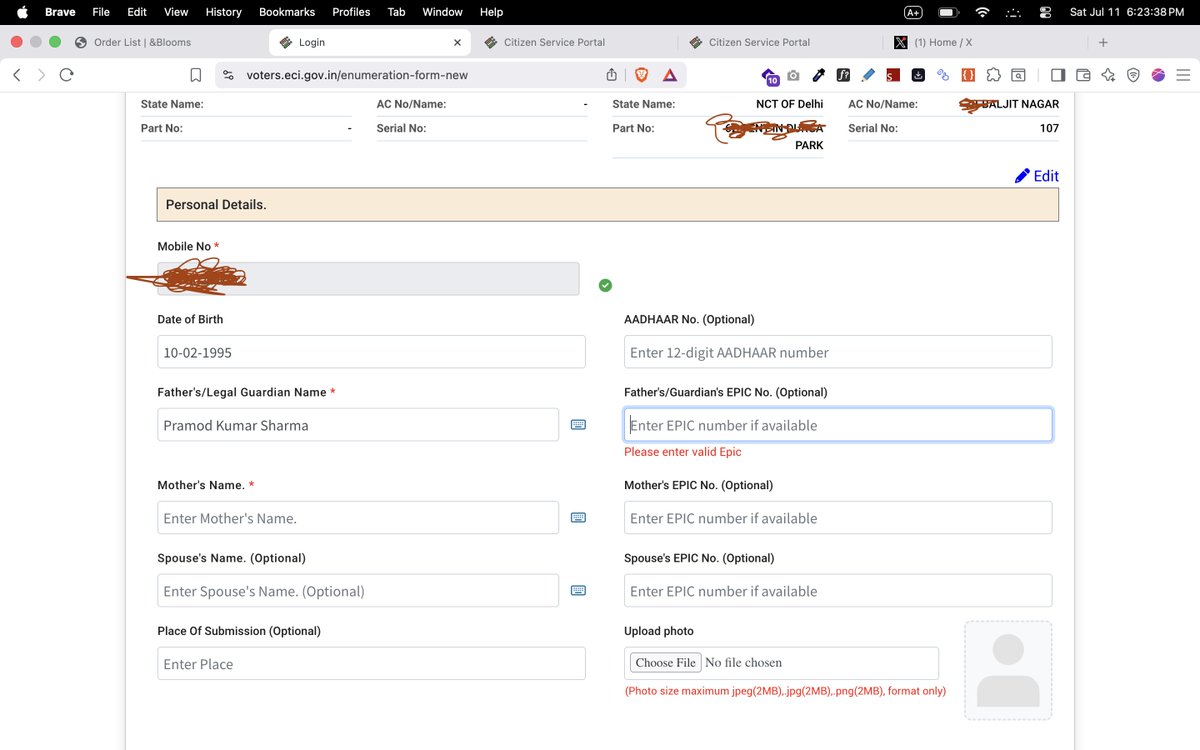The width and height of the screenshot is (1200, 750).
Task: Click the Brave Shields lion icon
Action: click(x=641, y=75)
